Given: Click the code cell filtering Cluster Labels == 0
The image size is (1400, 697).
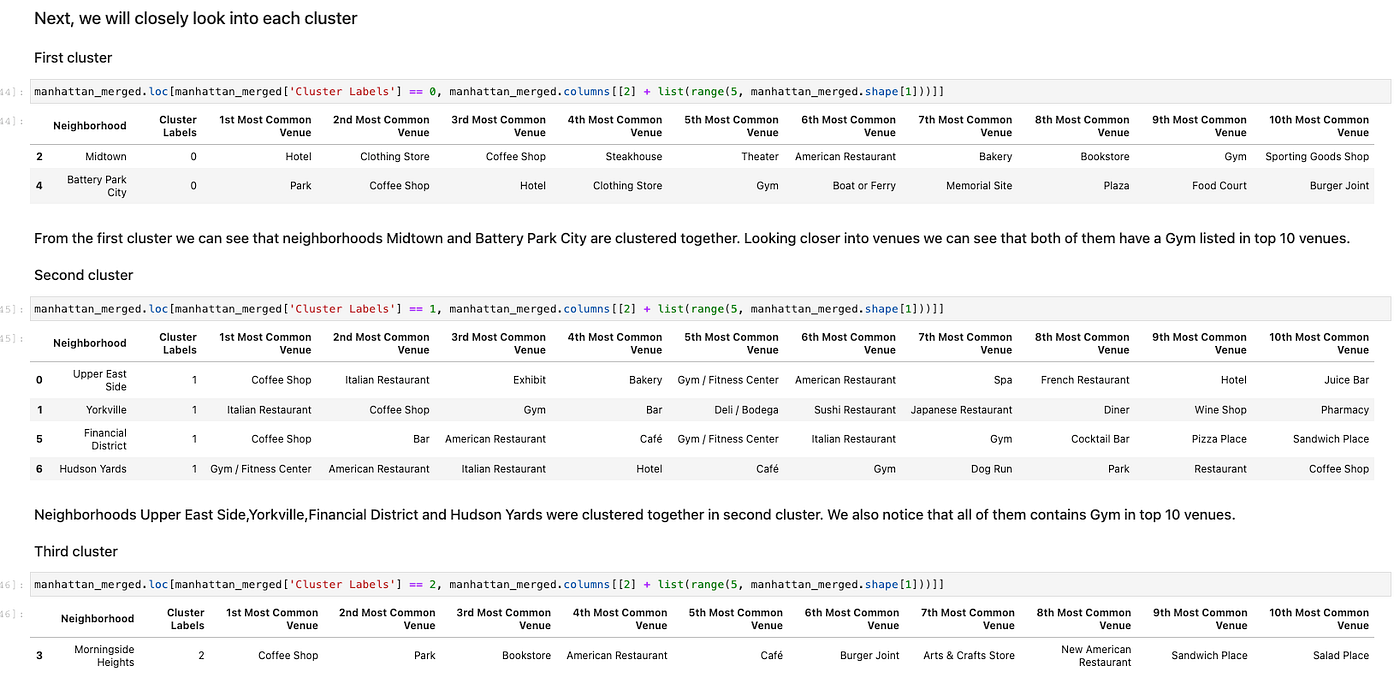Looking at the screenshot, I should tap(710, 91).
